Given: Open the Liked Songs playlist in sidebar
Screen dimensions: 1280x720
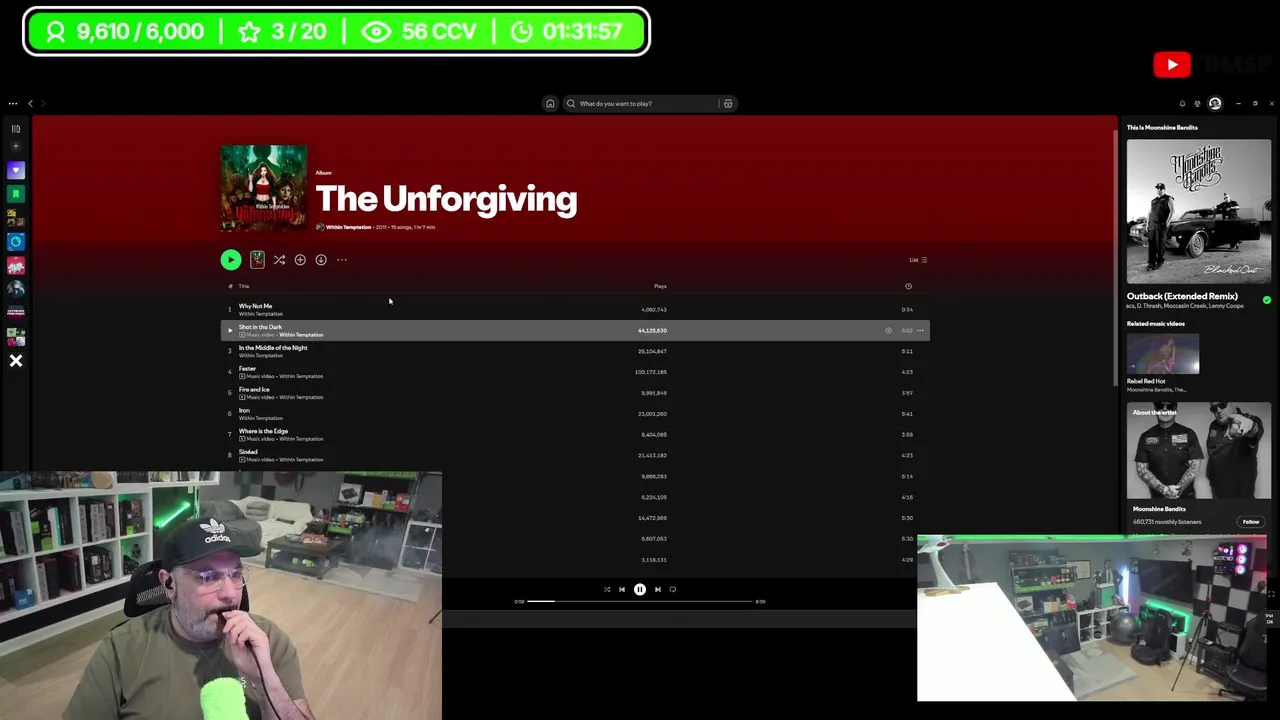Looking at the screenshot, I should click(16, 171).
